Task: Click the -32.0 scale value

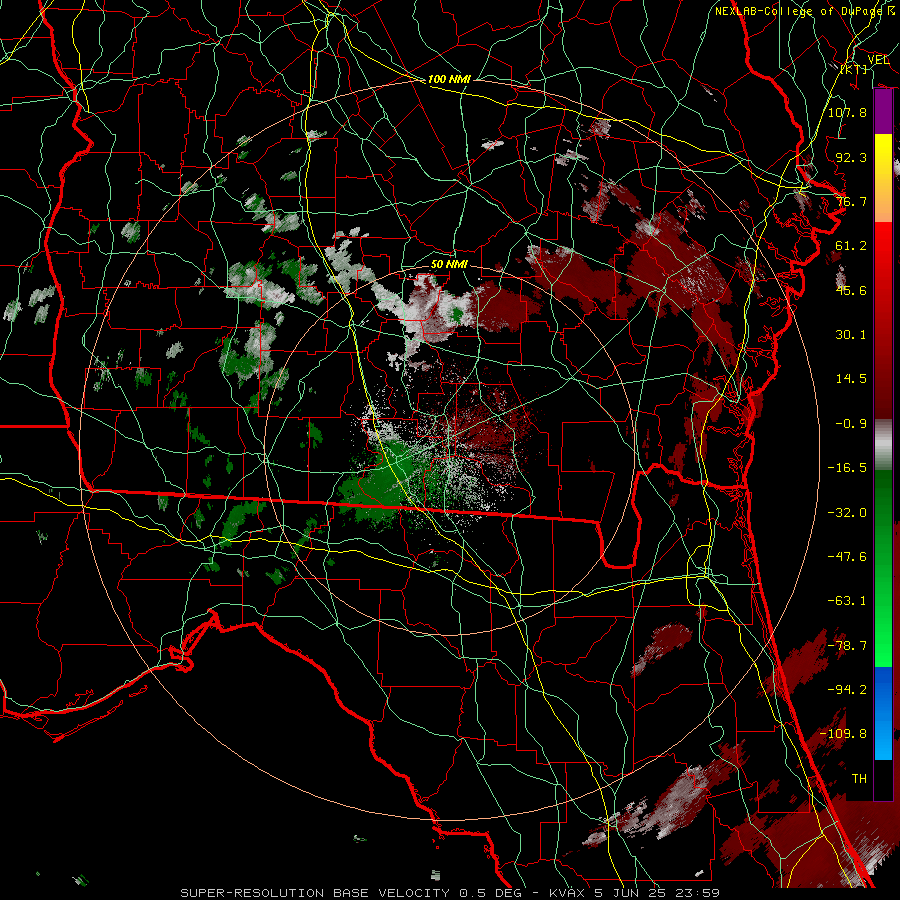Action: click(847, 513)
